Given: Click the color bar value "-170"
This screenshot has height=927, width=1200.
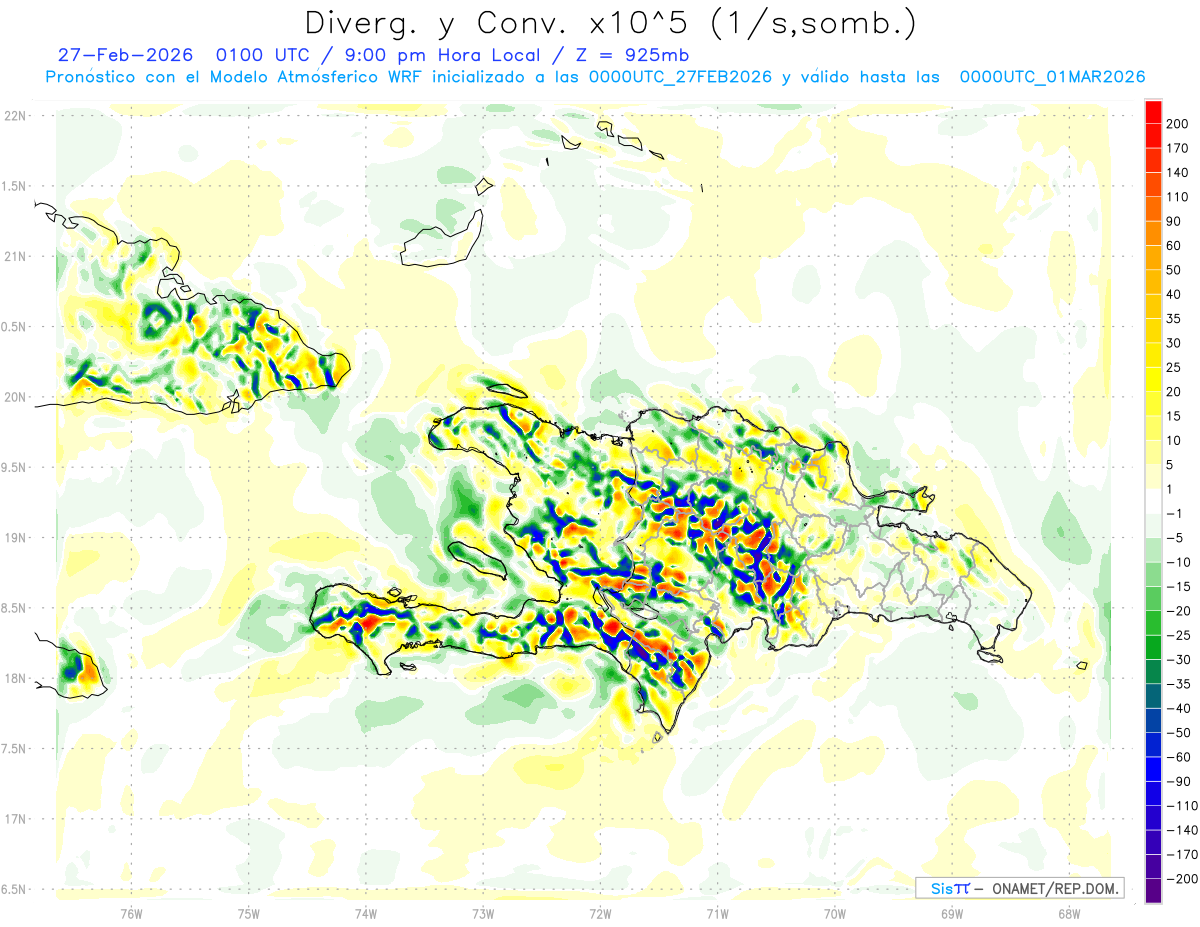Looking at the screenshot, I should pyautogui.click(x=1181, y=855).
